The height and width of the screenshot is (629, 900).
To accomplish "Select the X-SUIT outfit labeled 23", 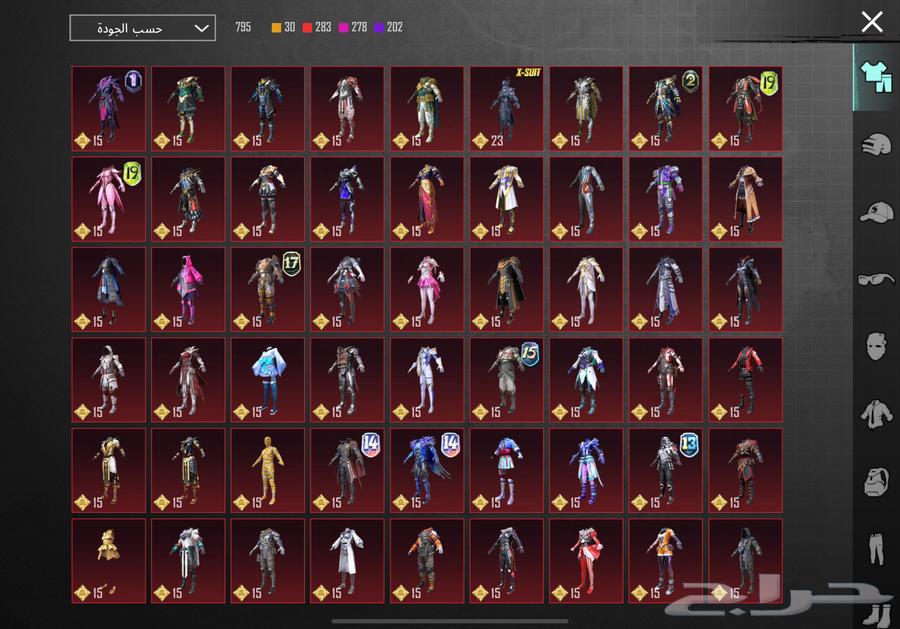I will pyautogui.click(x=506, y=108).
